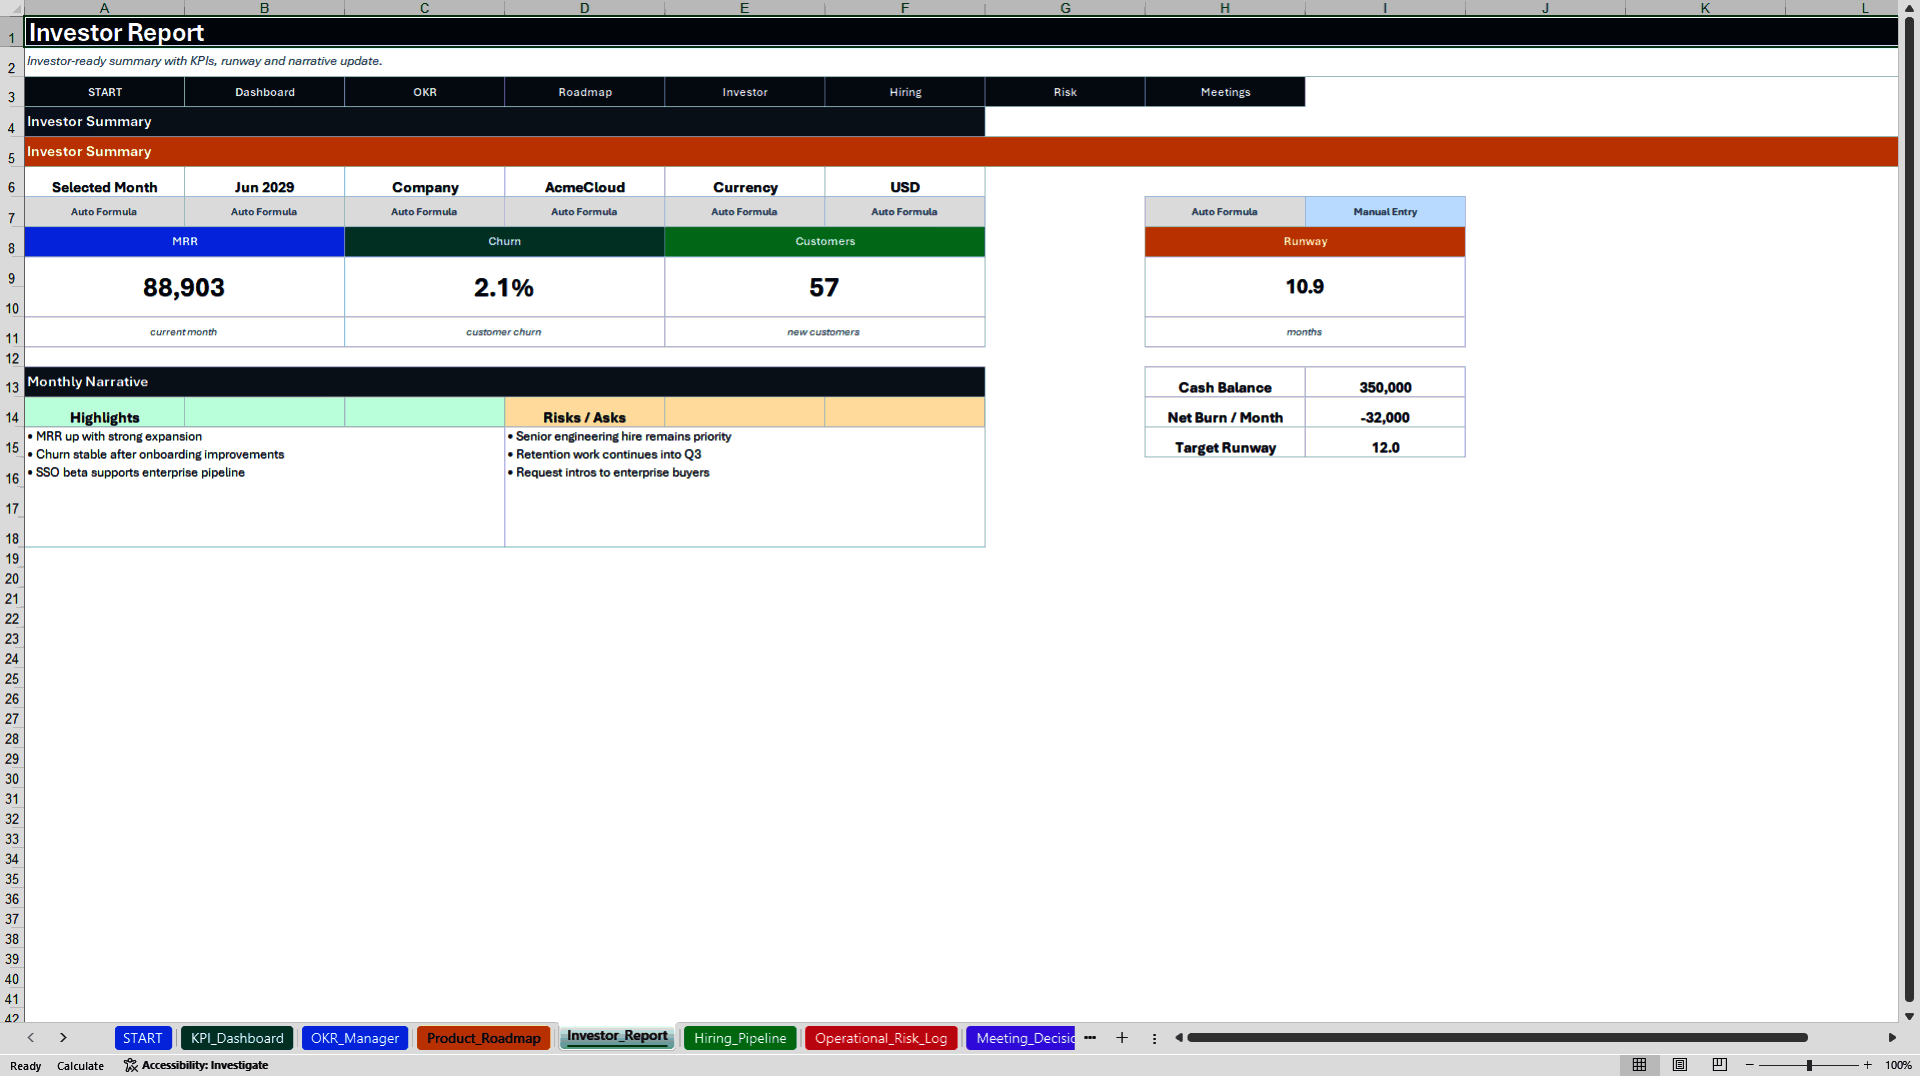Open the Operational_Risk_Log sheet tab
Image resolution: width=1920 pixels, height=1076 pixels.
point(881,1038)
